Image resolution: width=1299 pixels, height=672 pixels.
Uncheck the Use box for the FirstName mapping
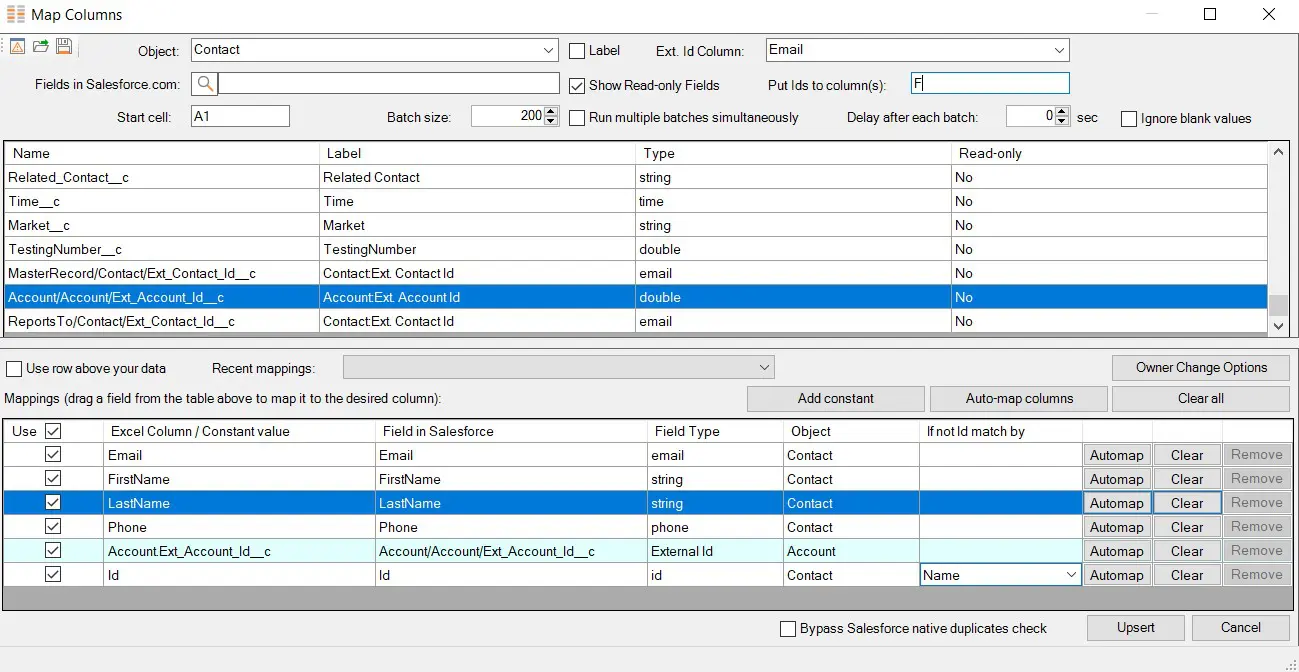[53, 479]
